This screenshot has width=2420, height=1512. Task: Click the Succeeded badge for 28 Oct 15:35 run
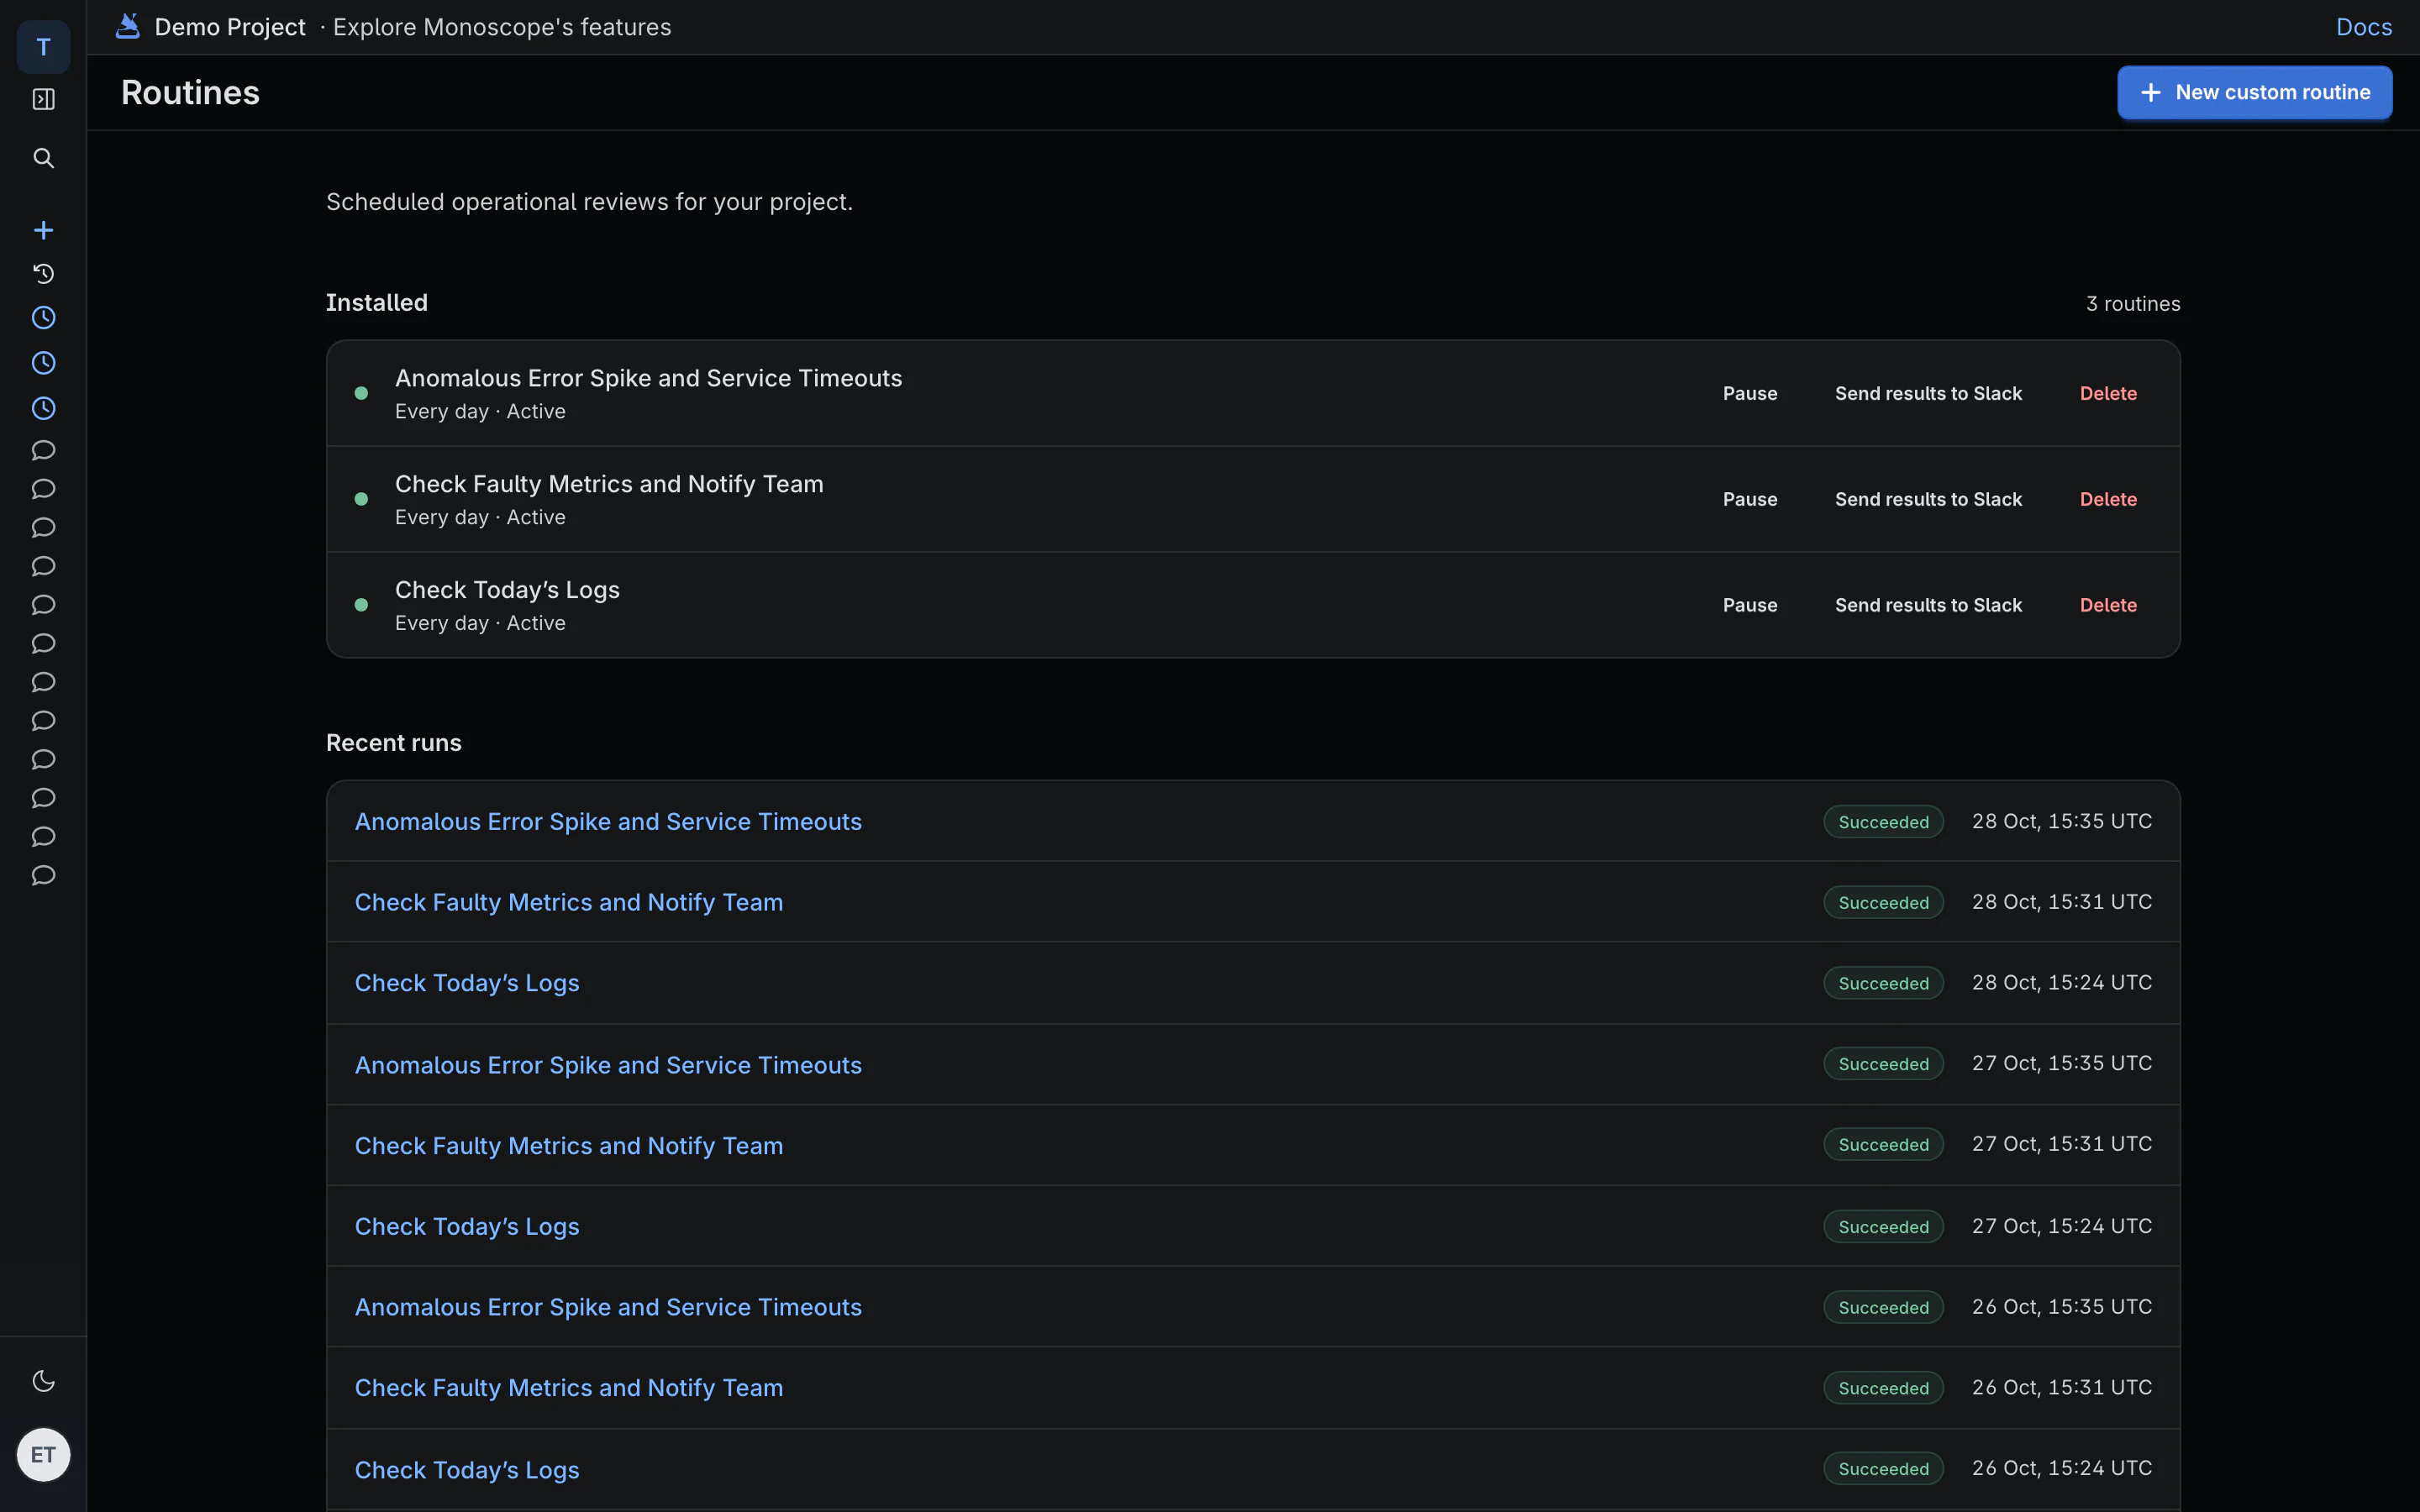(x=1883, y=822)
